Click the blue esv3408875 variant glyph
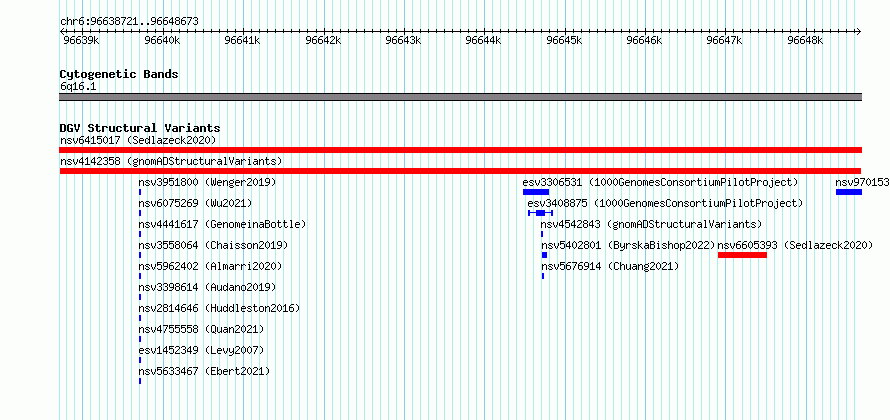 [x=540, y=213]
